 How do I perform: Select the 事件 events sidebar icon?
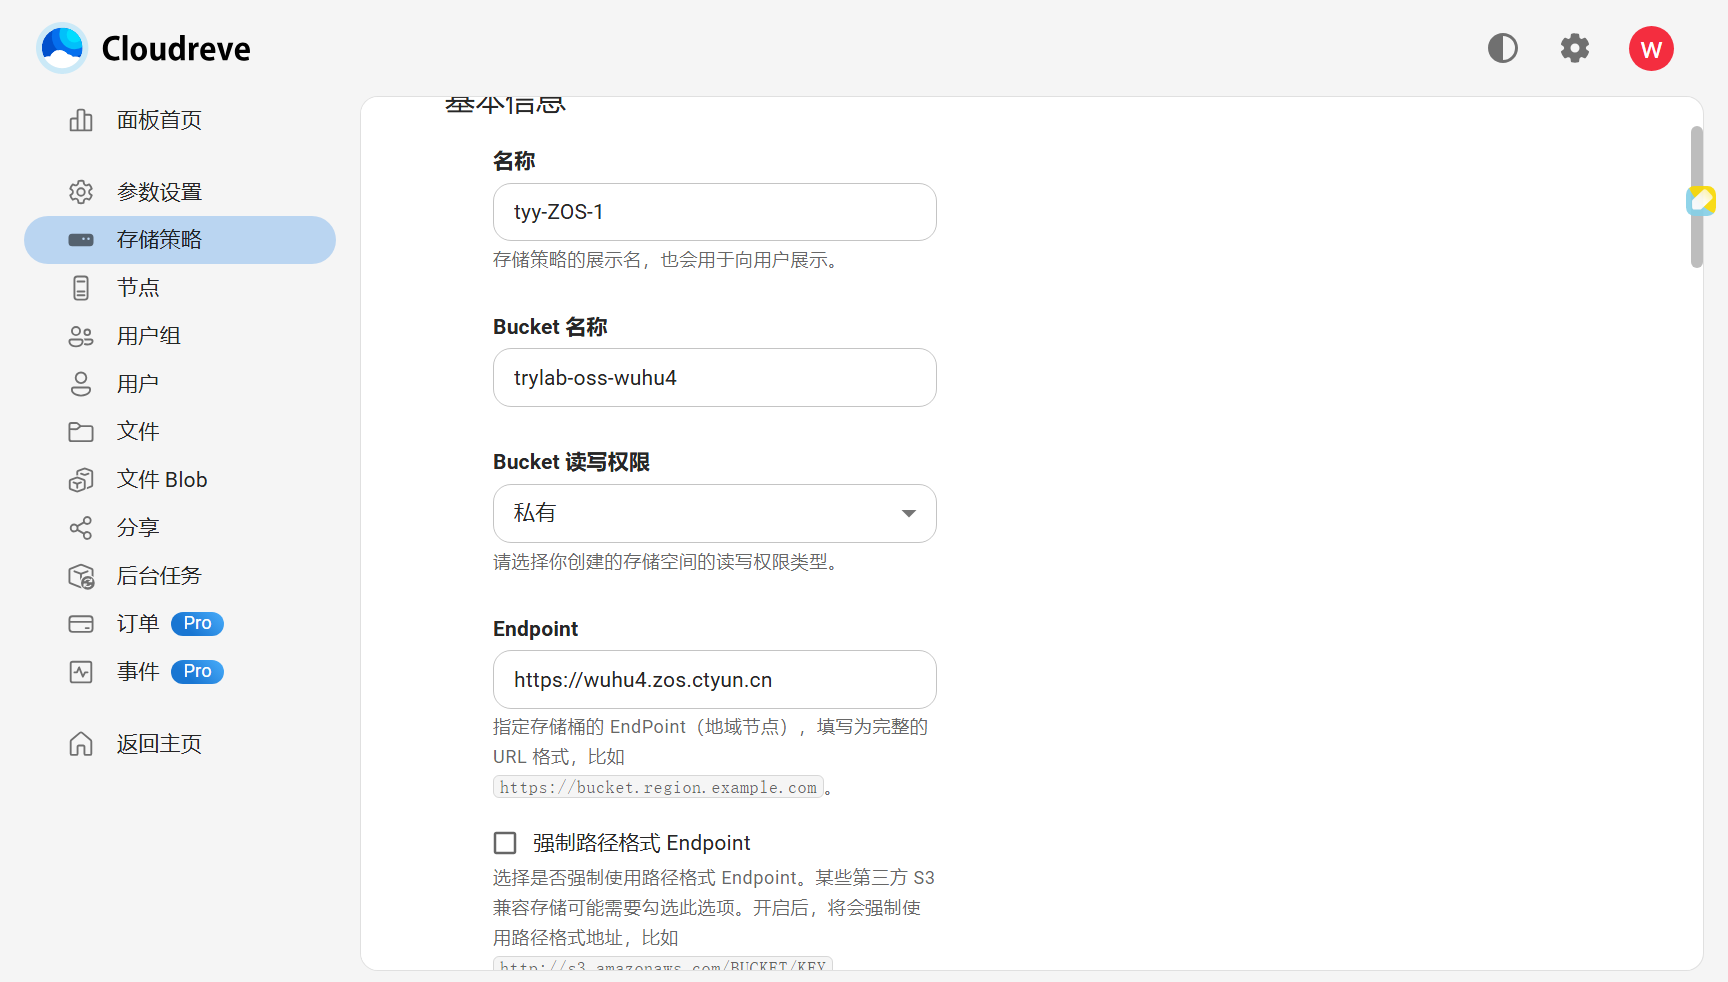point(81,672)
